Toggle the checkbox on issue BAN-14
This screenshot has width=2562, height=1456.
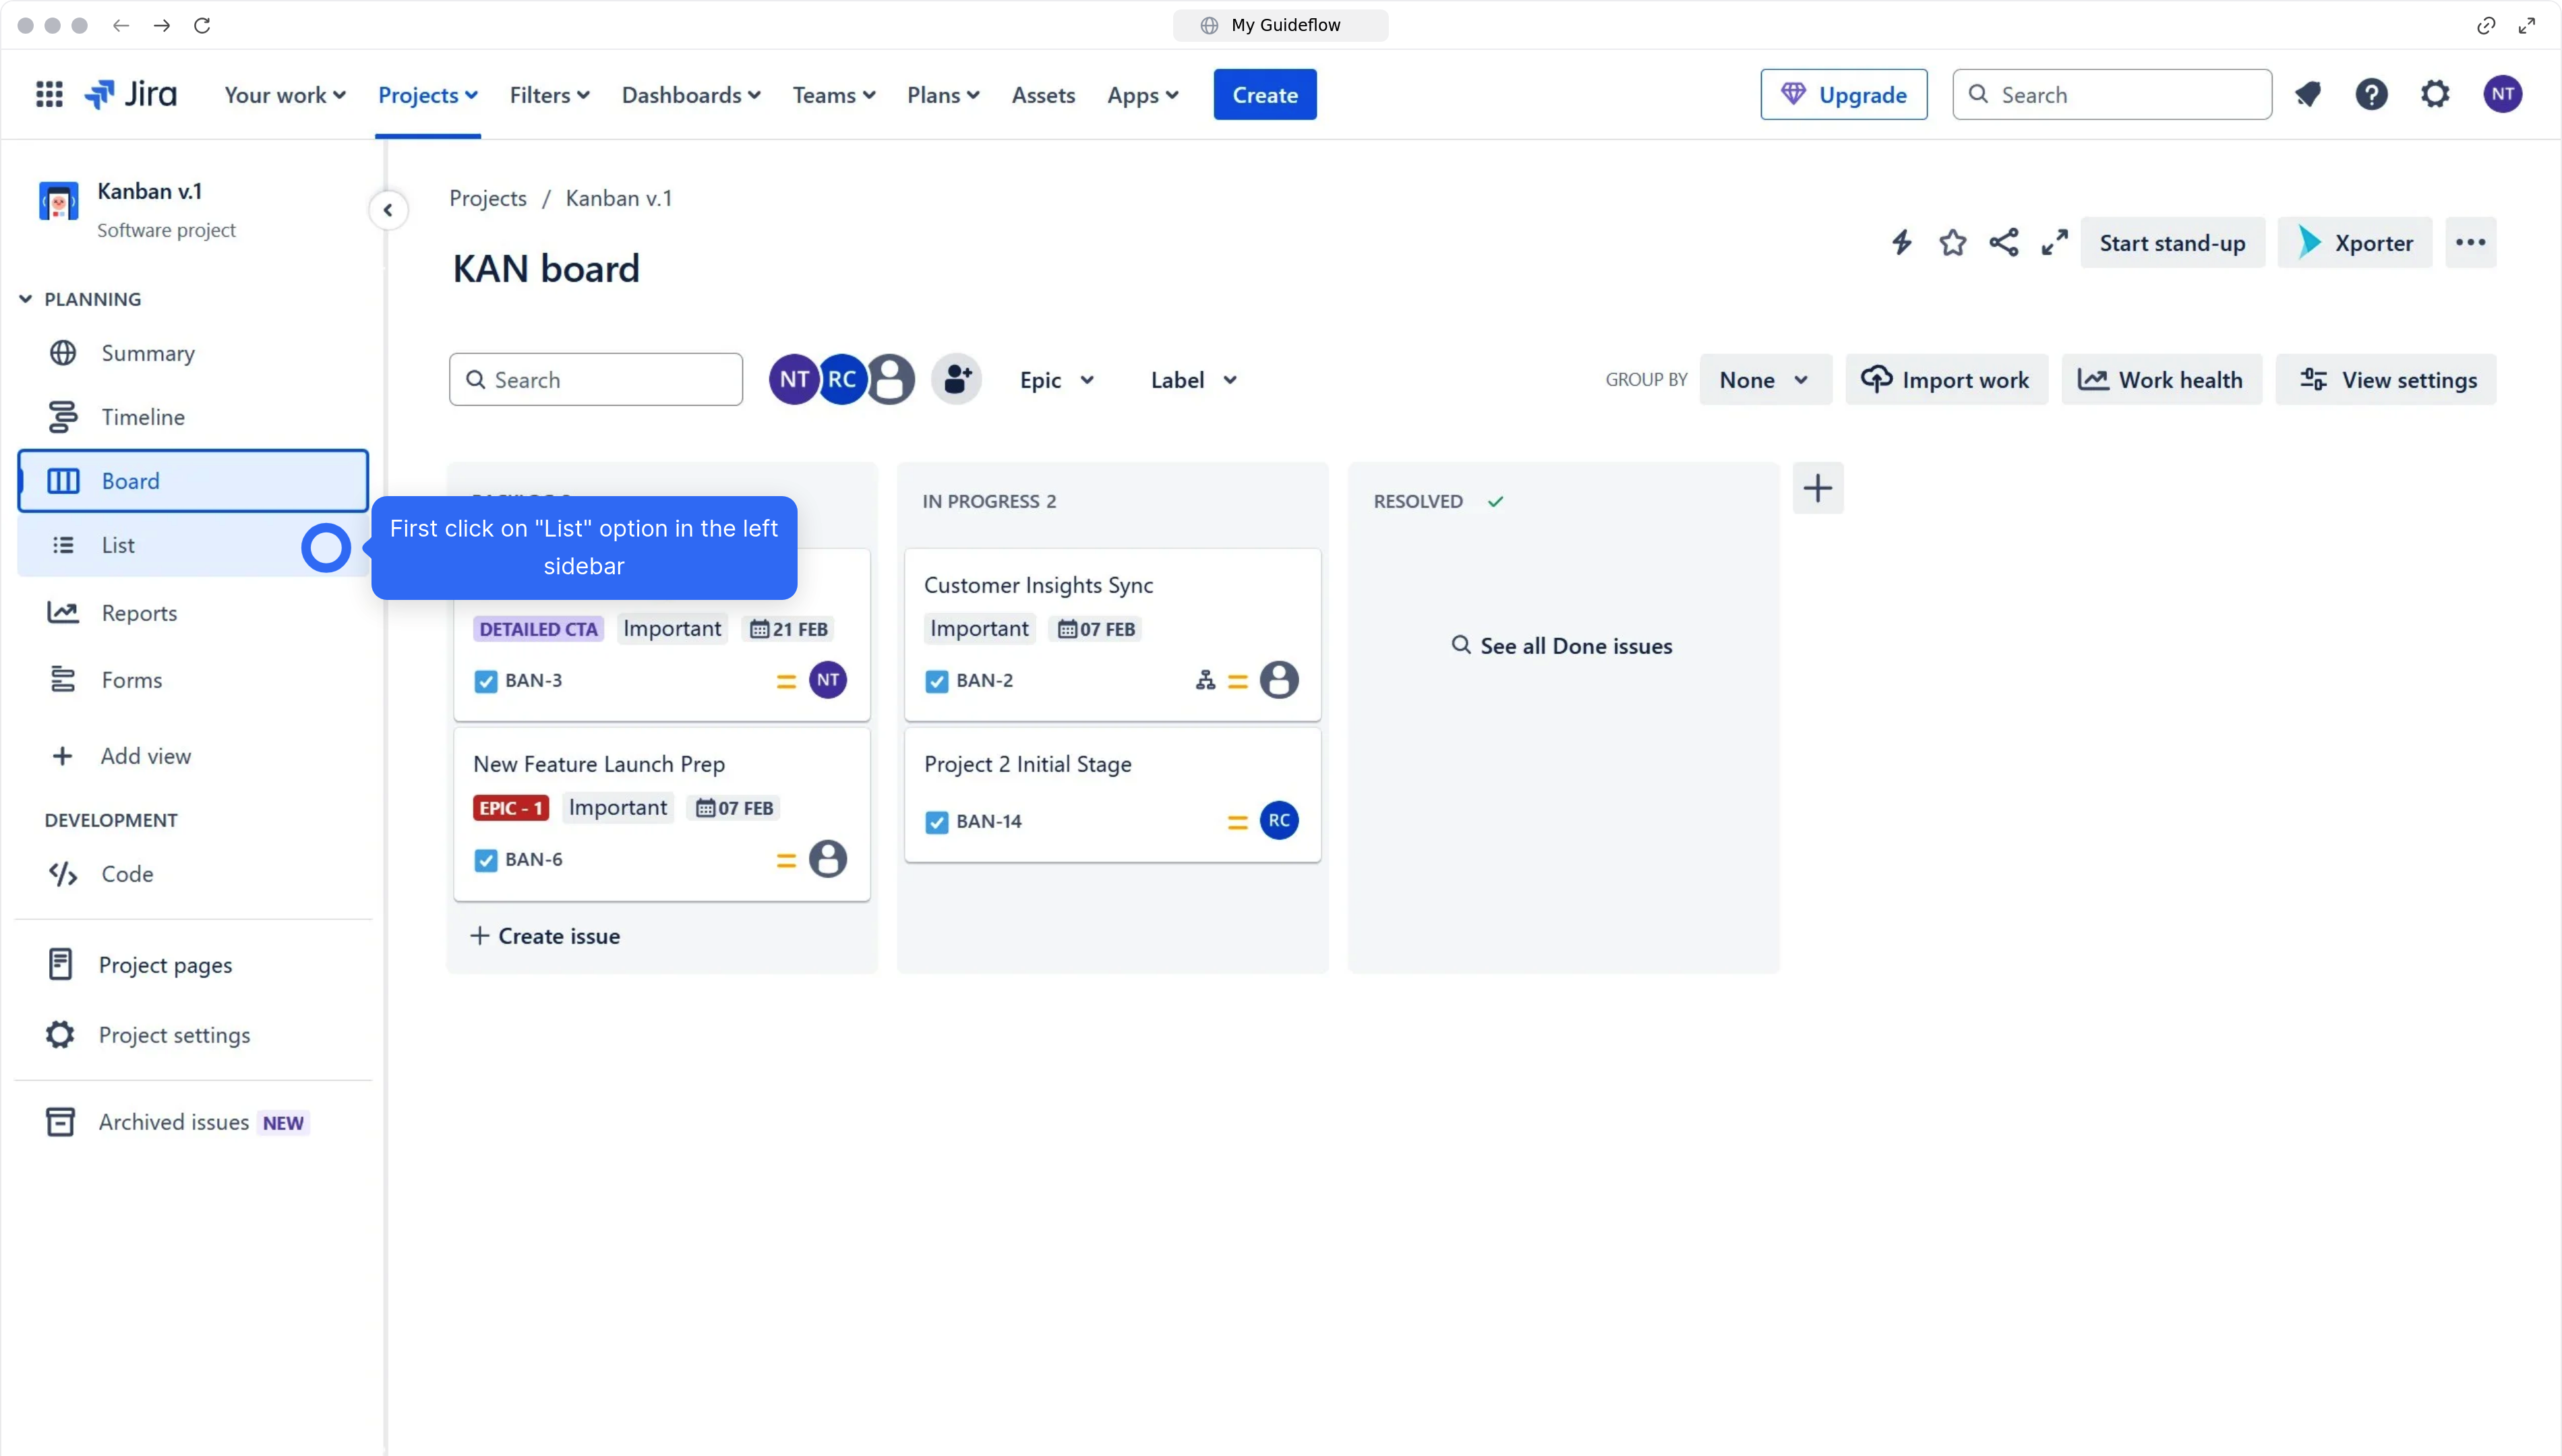pyautogui.click(x=937, y=821)
